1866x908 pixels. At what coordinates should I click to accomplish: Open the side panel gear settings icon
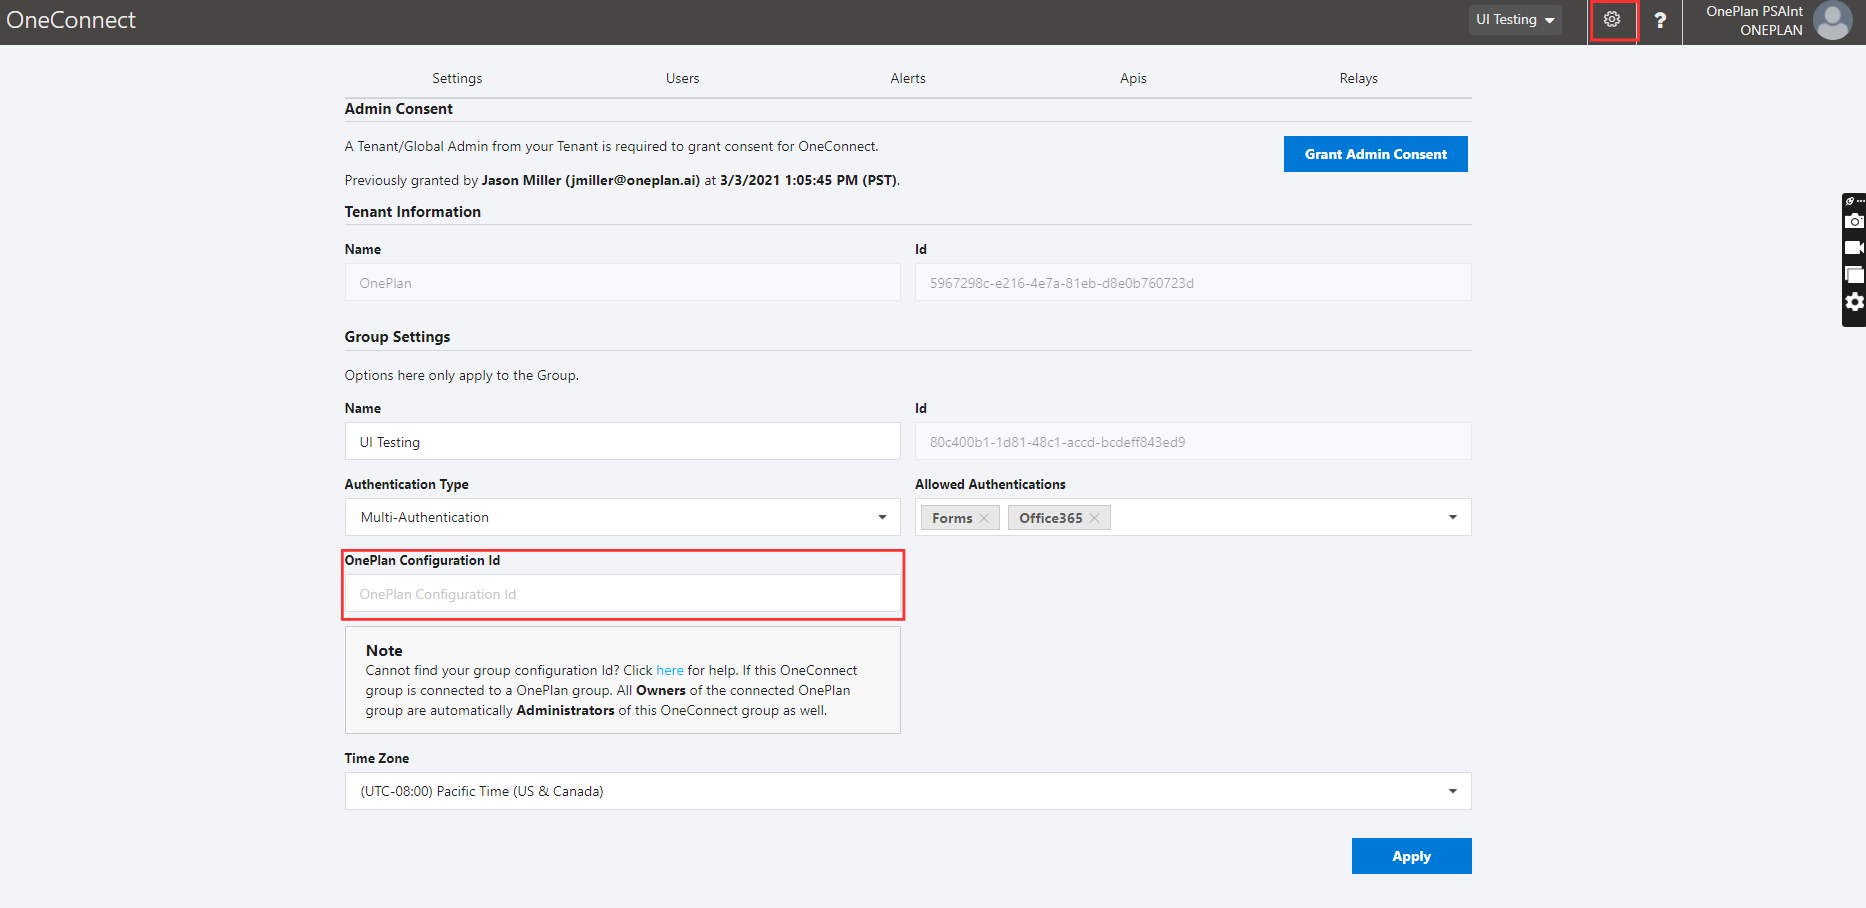tap(1855, 301)
